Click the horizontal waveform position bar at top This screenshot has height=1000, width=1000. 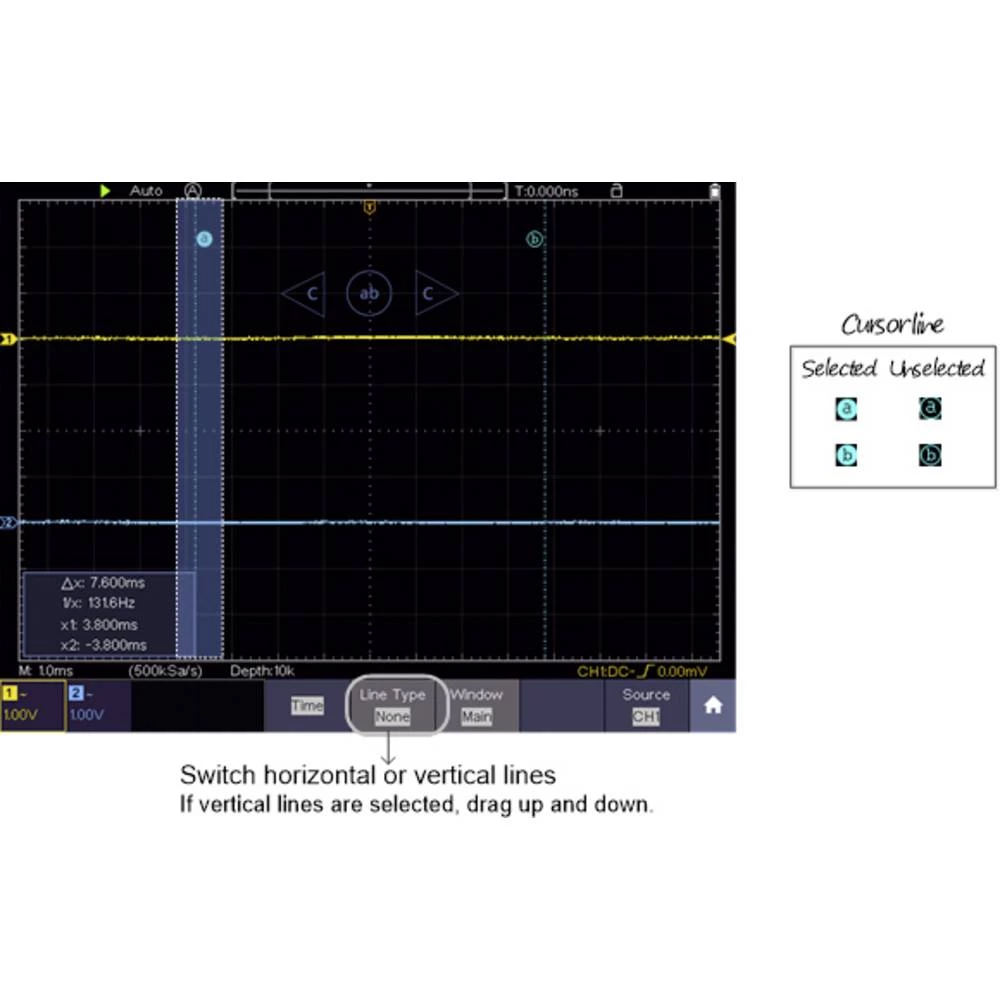(369, 190)
